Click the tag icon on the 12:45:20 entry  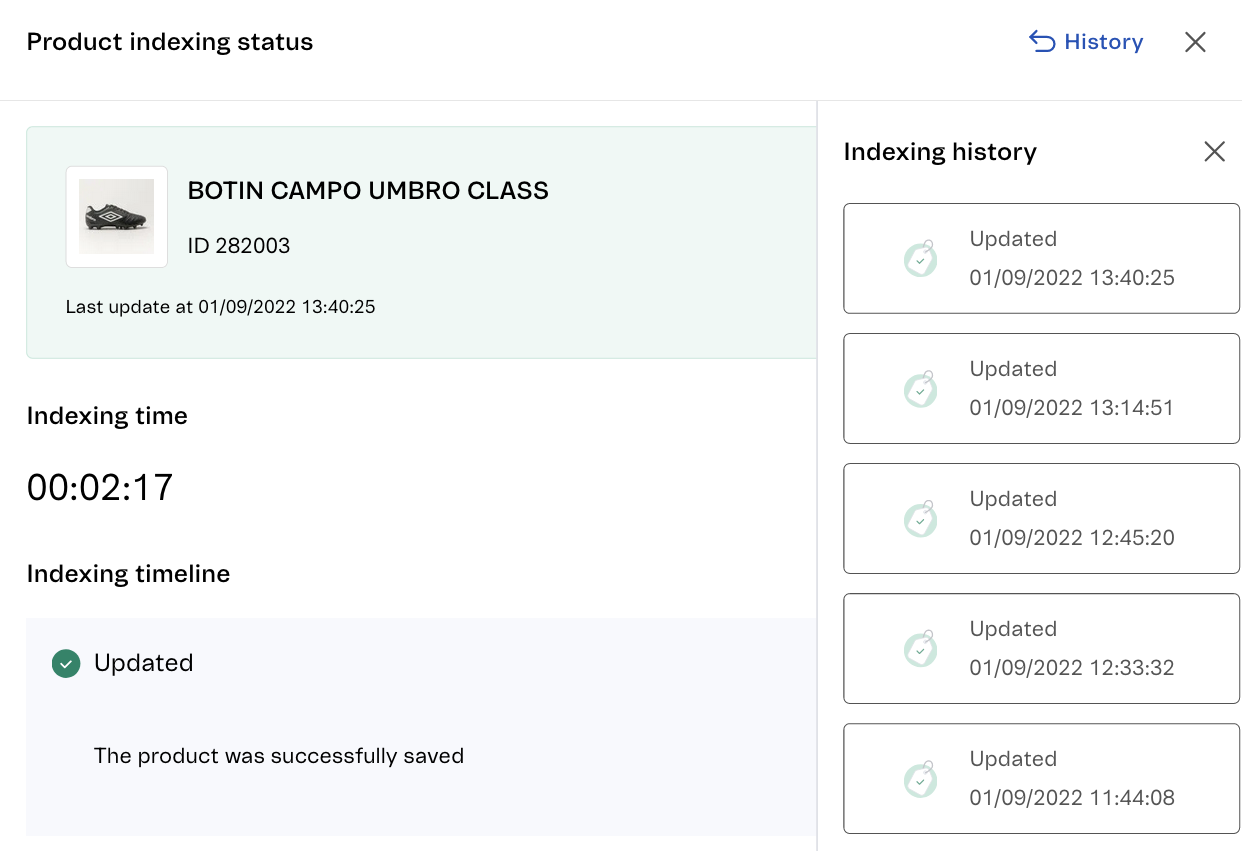tap(920, 519)
